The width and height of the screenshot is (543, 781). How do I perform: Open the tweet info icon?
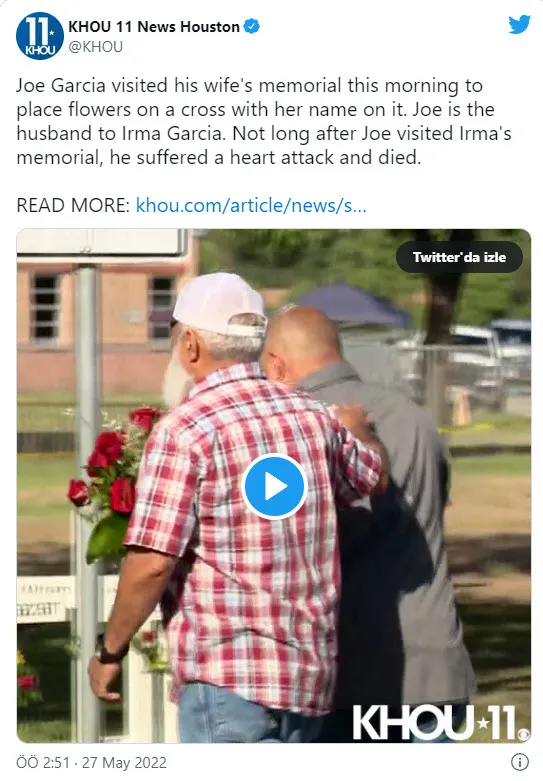point(520,762)
